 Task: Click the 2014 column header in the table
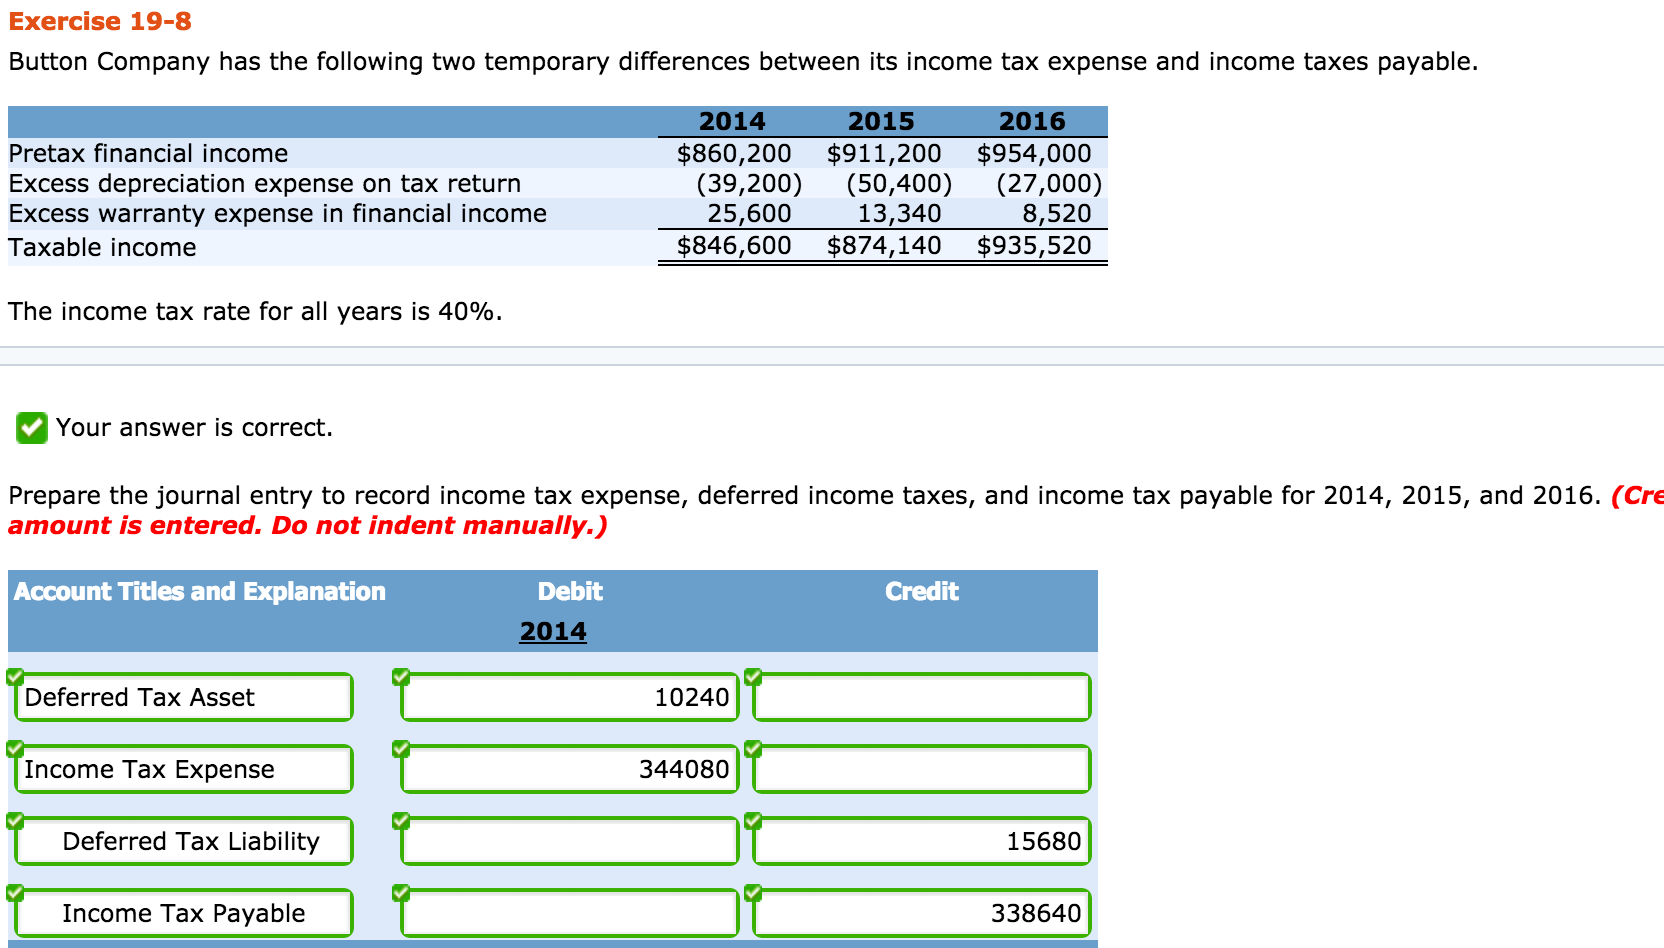733,121
